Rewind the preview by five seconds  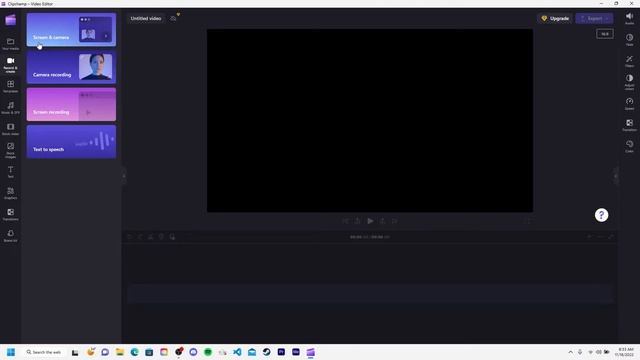pyautogui.click(x=358, y=221)
